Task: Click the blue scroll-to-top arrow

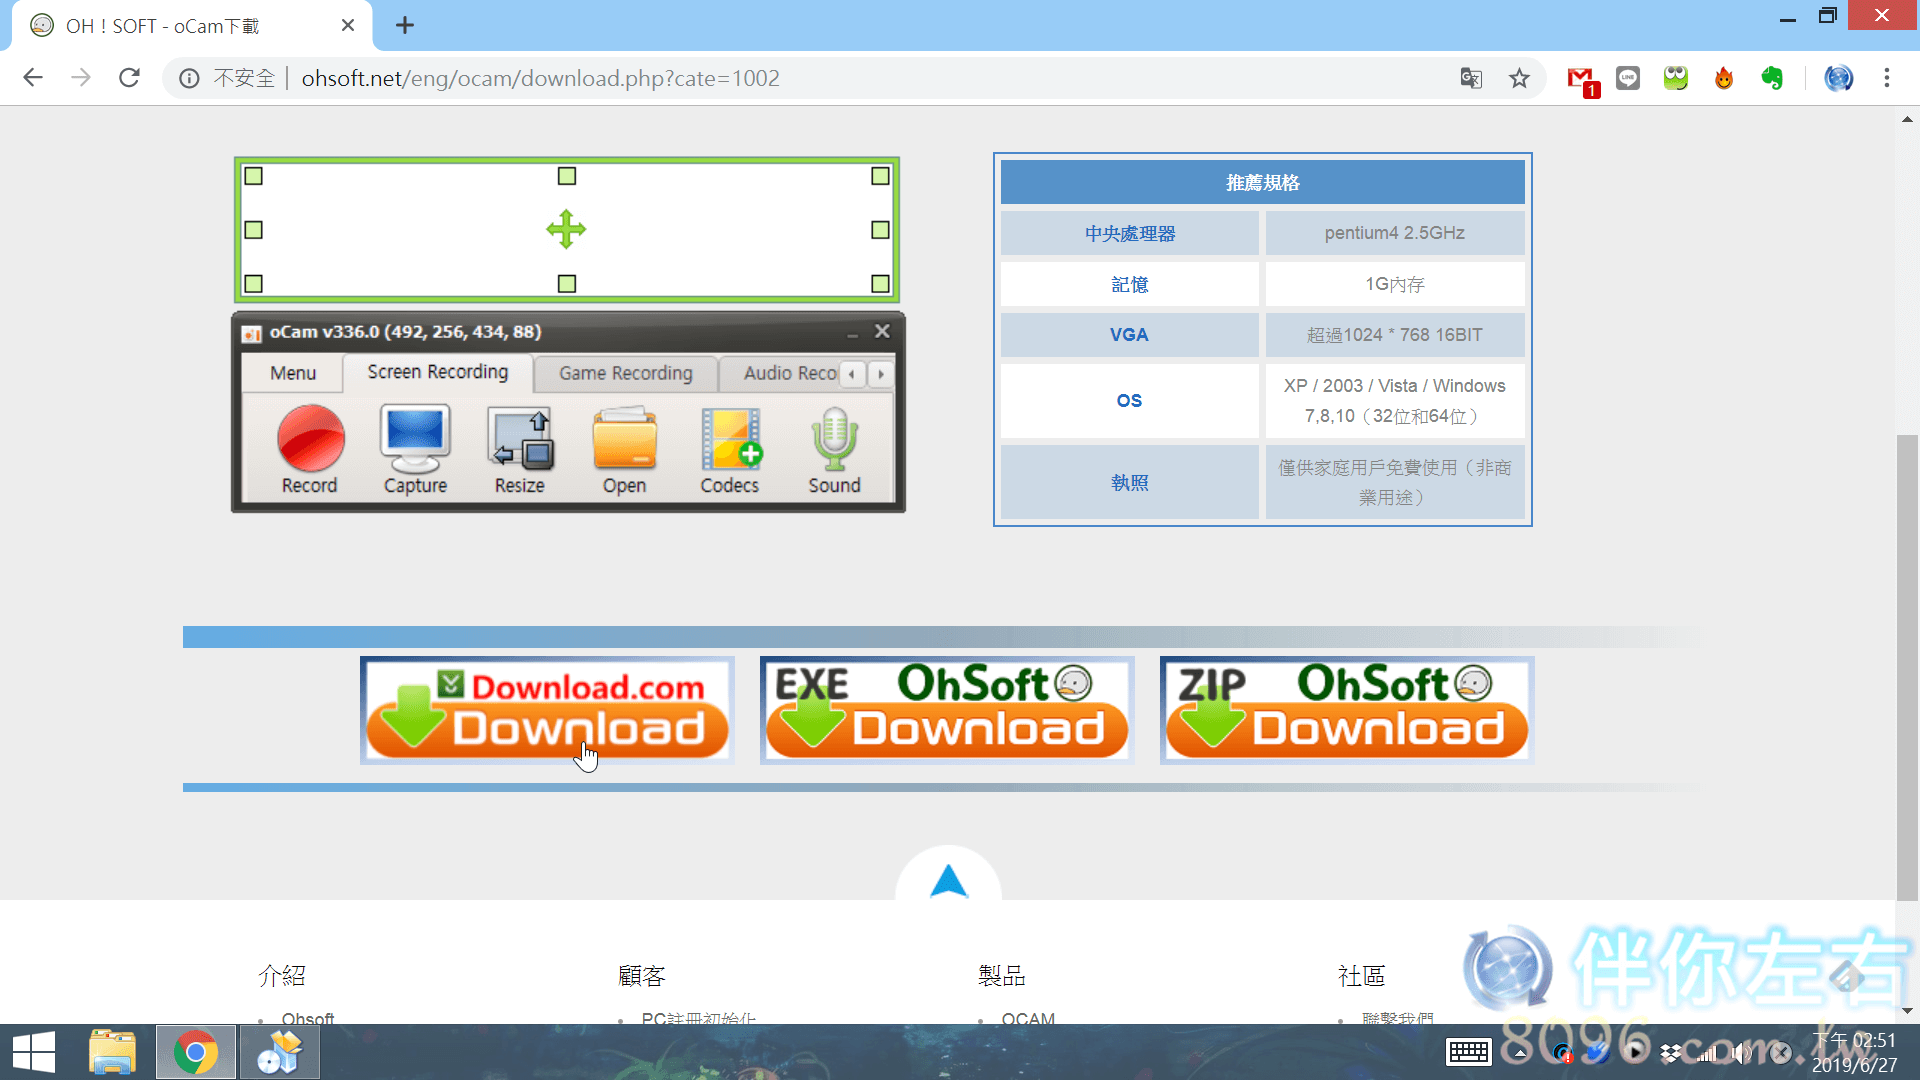Action: click(x=948, y=880)
